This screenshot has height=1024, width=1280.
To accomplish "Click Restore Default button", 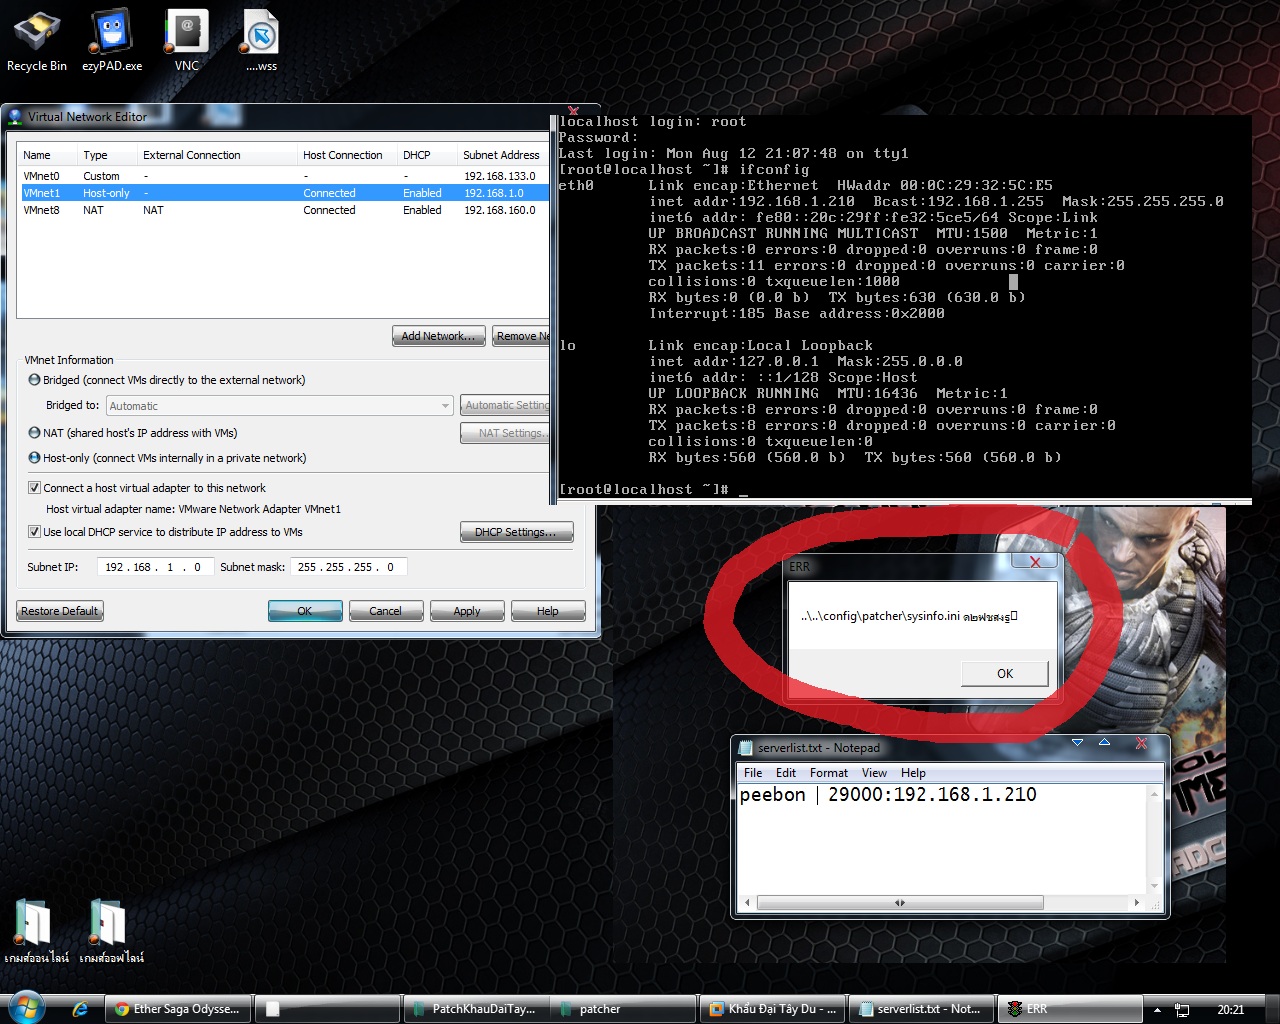I will pyautogui.click(x=60, y=611).
